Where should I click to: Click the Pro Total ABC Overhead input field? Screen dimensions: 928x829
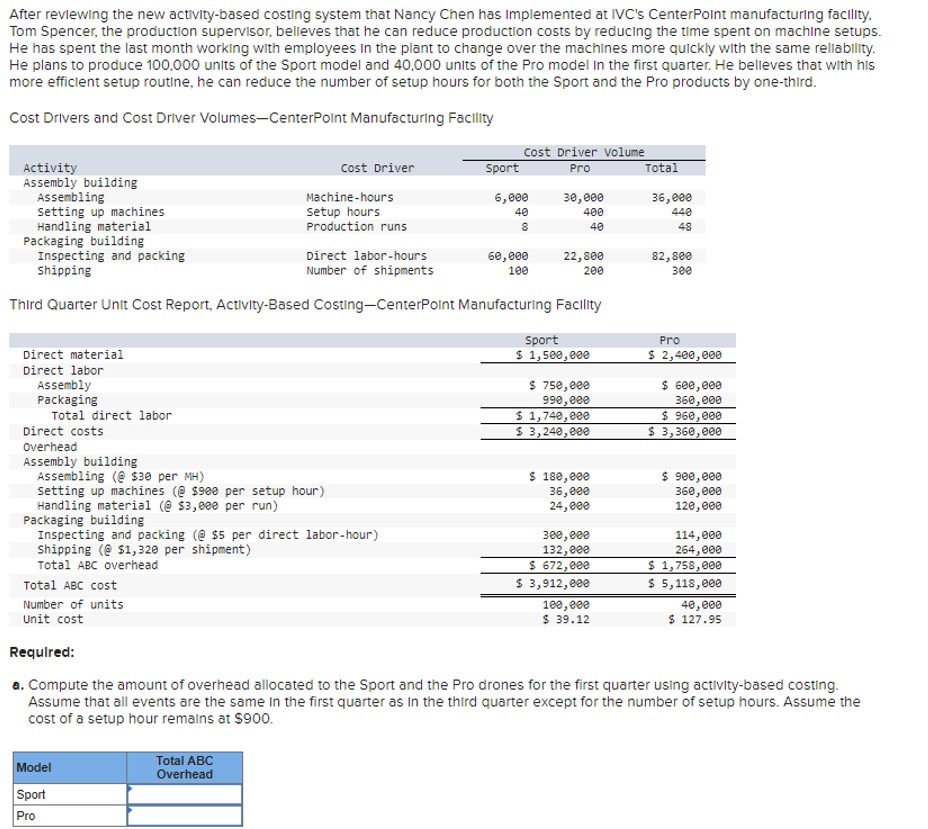pyautogui.click(x=185, y=816)
